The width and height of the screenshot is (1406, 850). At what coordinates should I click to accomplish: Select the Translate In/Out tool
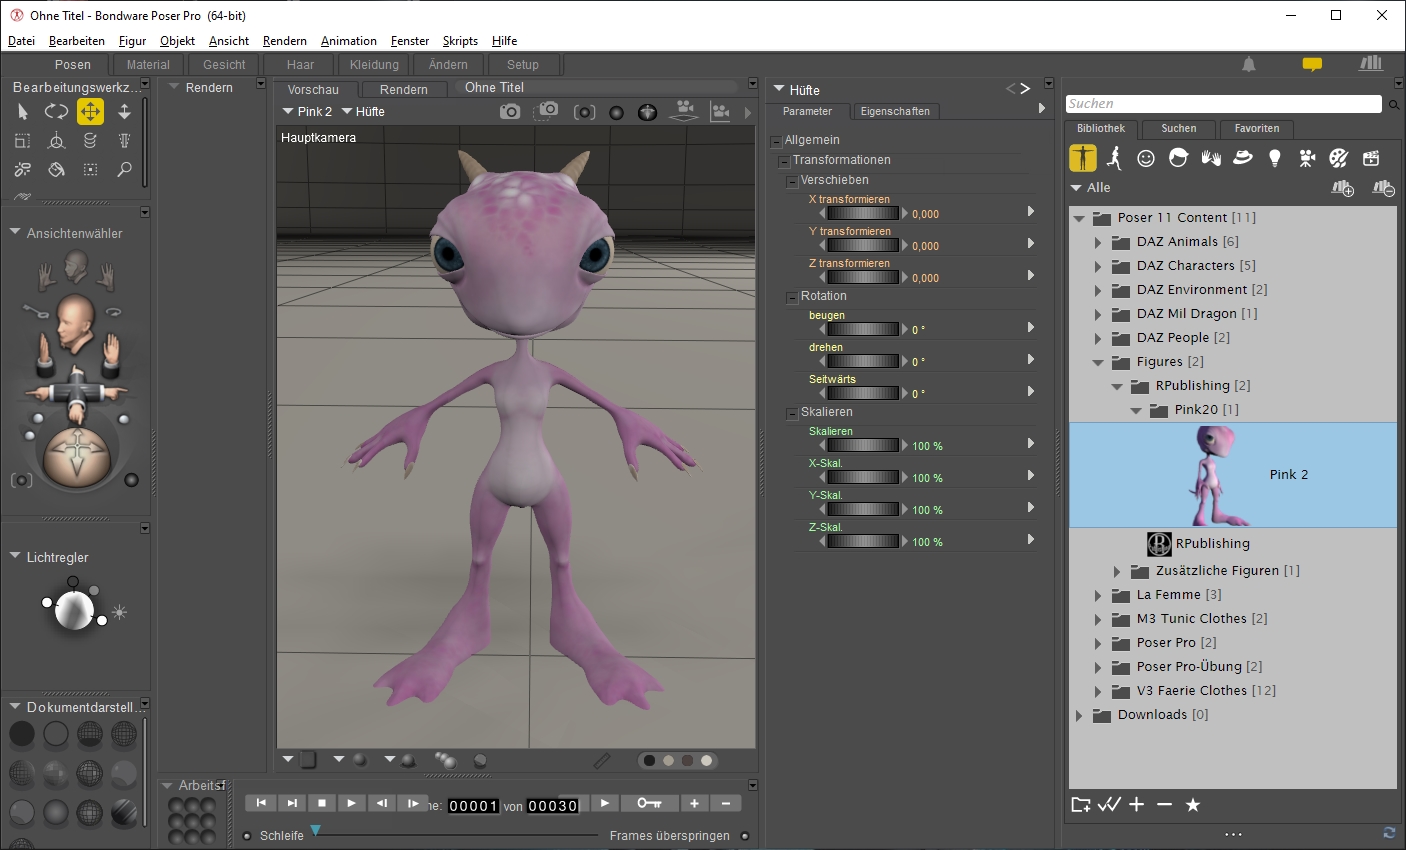click(124, 112)
